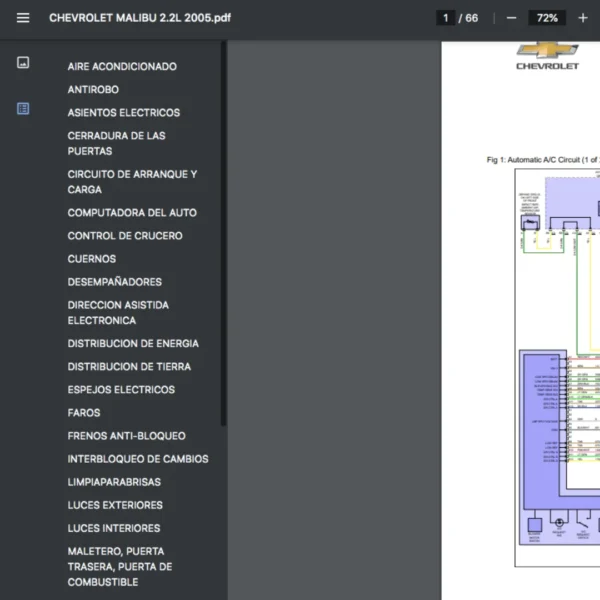
Task: Show document outline view in sidebar
Action: click(x=23, y=109)
